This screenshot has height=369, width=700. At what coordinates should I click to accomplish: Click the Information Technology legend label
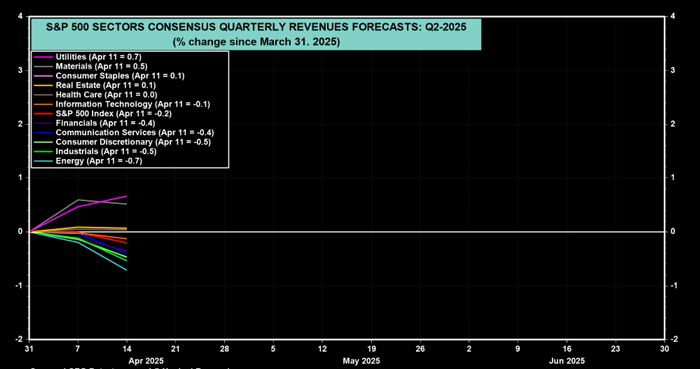click(x=133, y=104)
